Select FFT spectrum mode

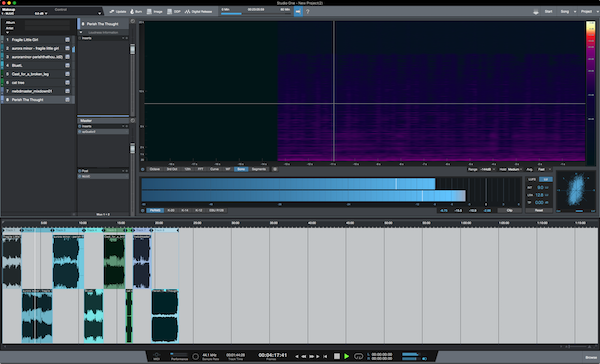coord(201,169)
